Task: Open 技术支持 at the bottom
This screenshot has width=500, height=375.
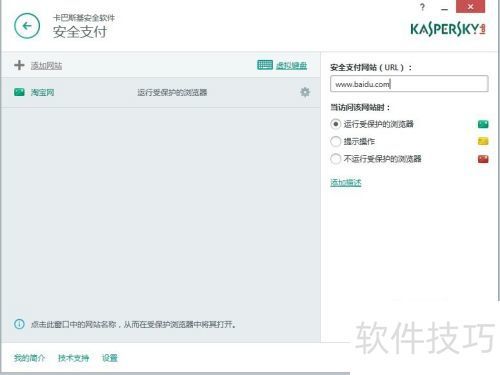Action: [x=73, y=358]
